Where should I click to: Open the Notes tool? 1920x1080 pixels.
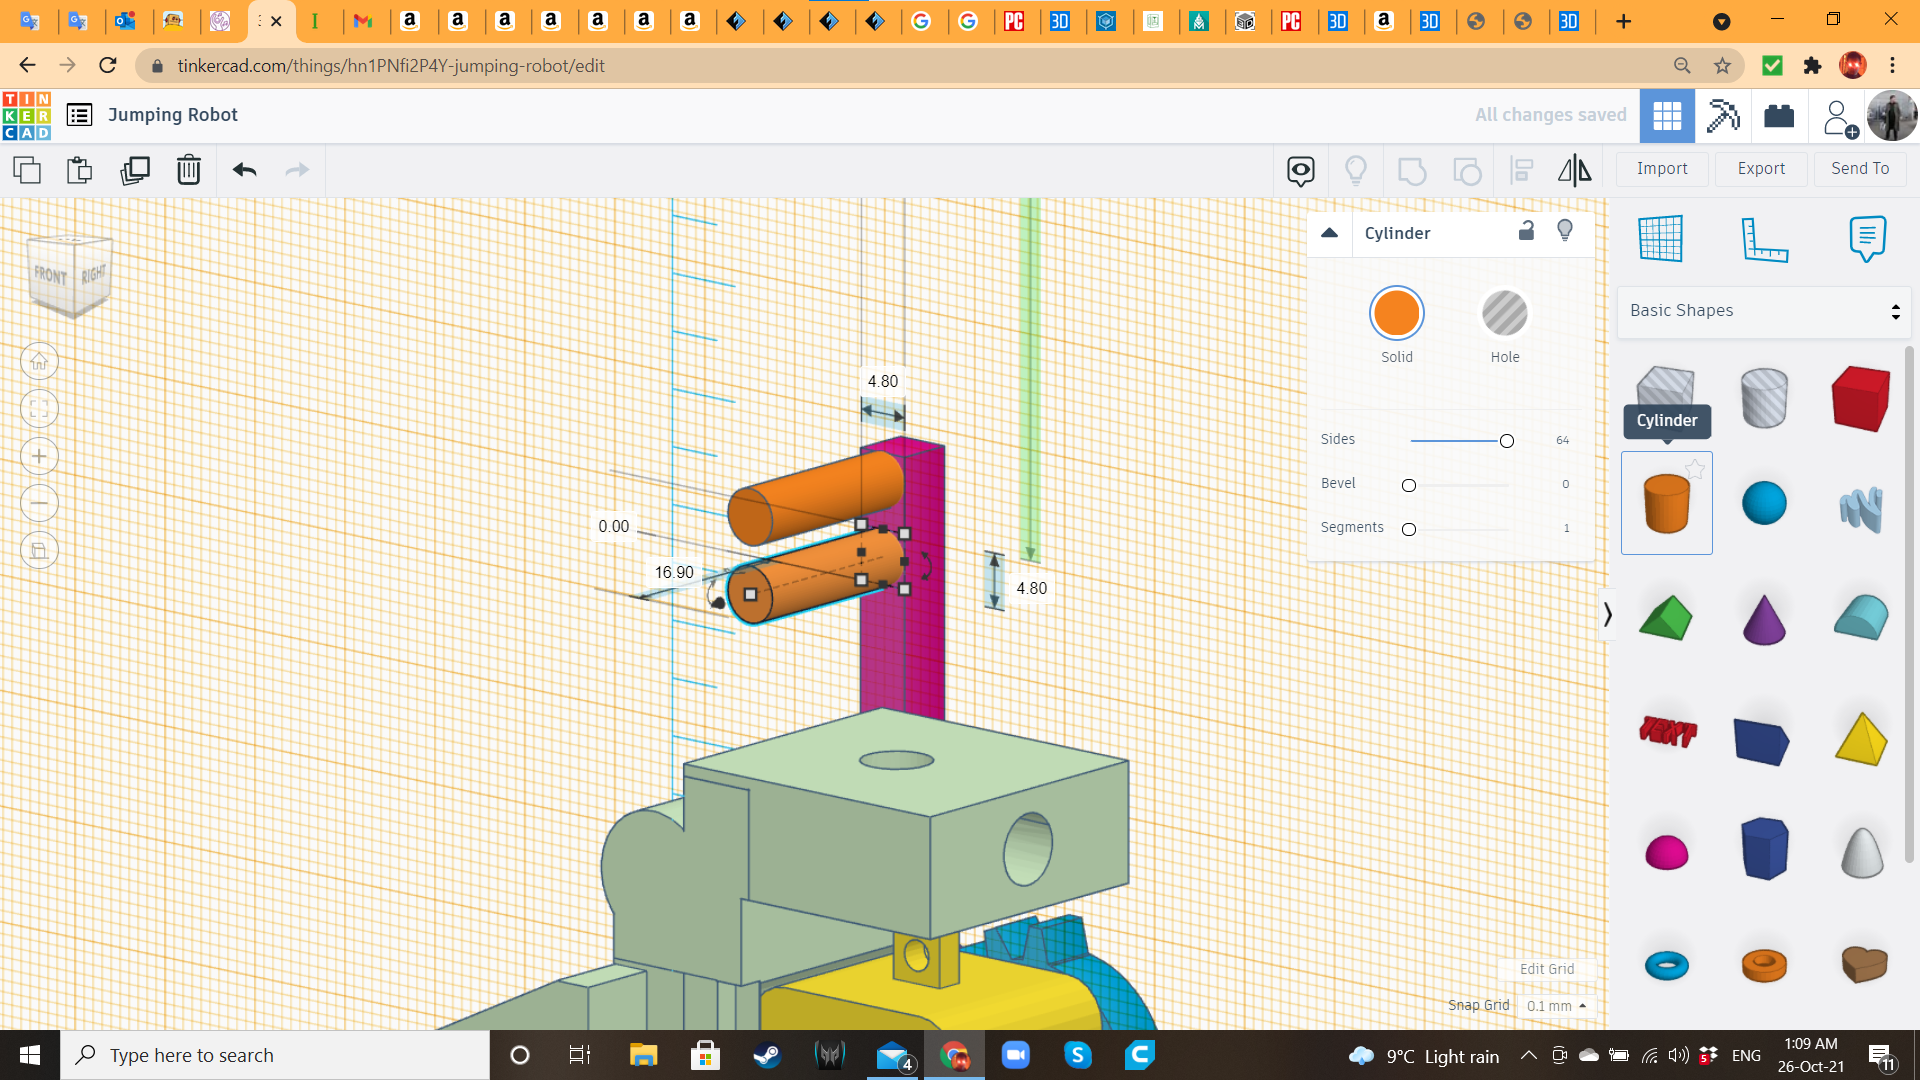click(x=1866, y=238)
